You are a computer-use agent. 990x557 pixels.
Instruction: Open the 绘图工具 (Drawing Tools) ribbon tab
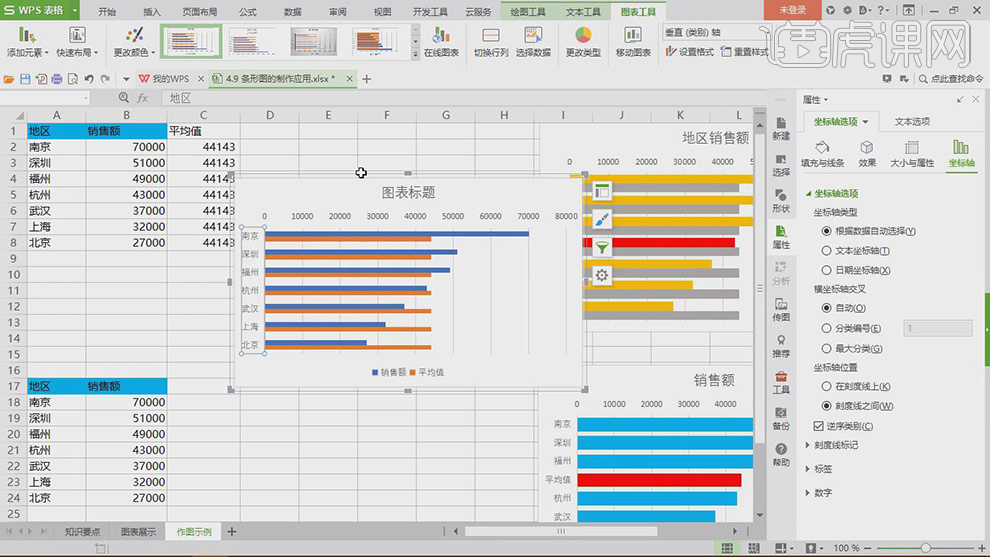528,11
